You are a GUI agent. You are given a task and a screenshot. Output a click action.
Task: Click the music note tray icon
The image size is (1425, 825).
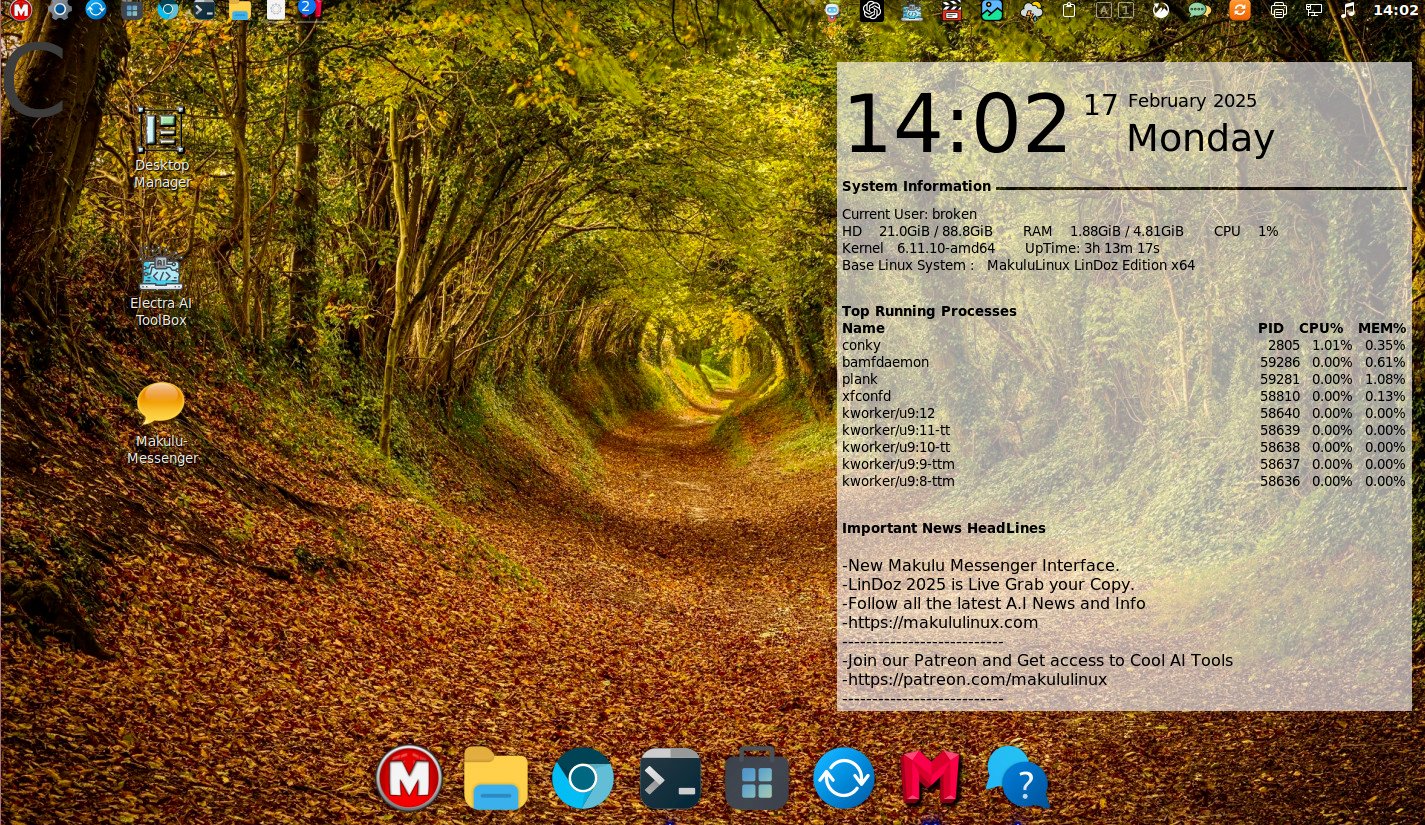pos(1348,10)
